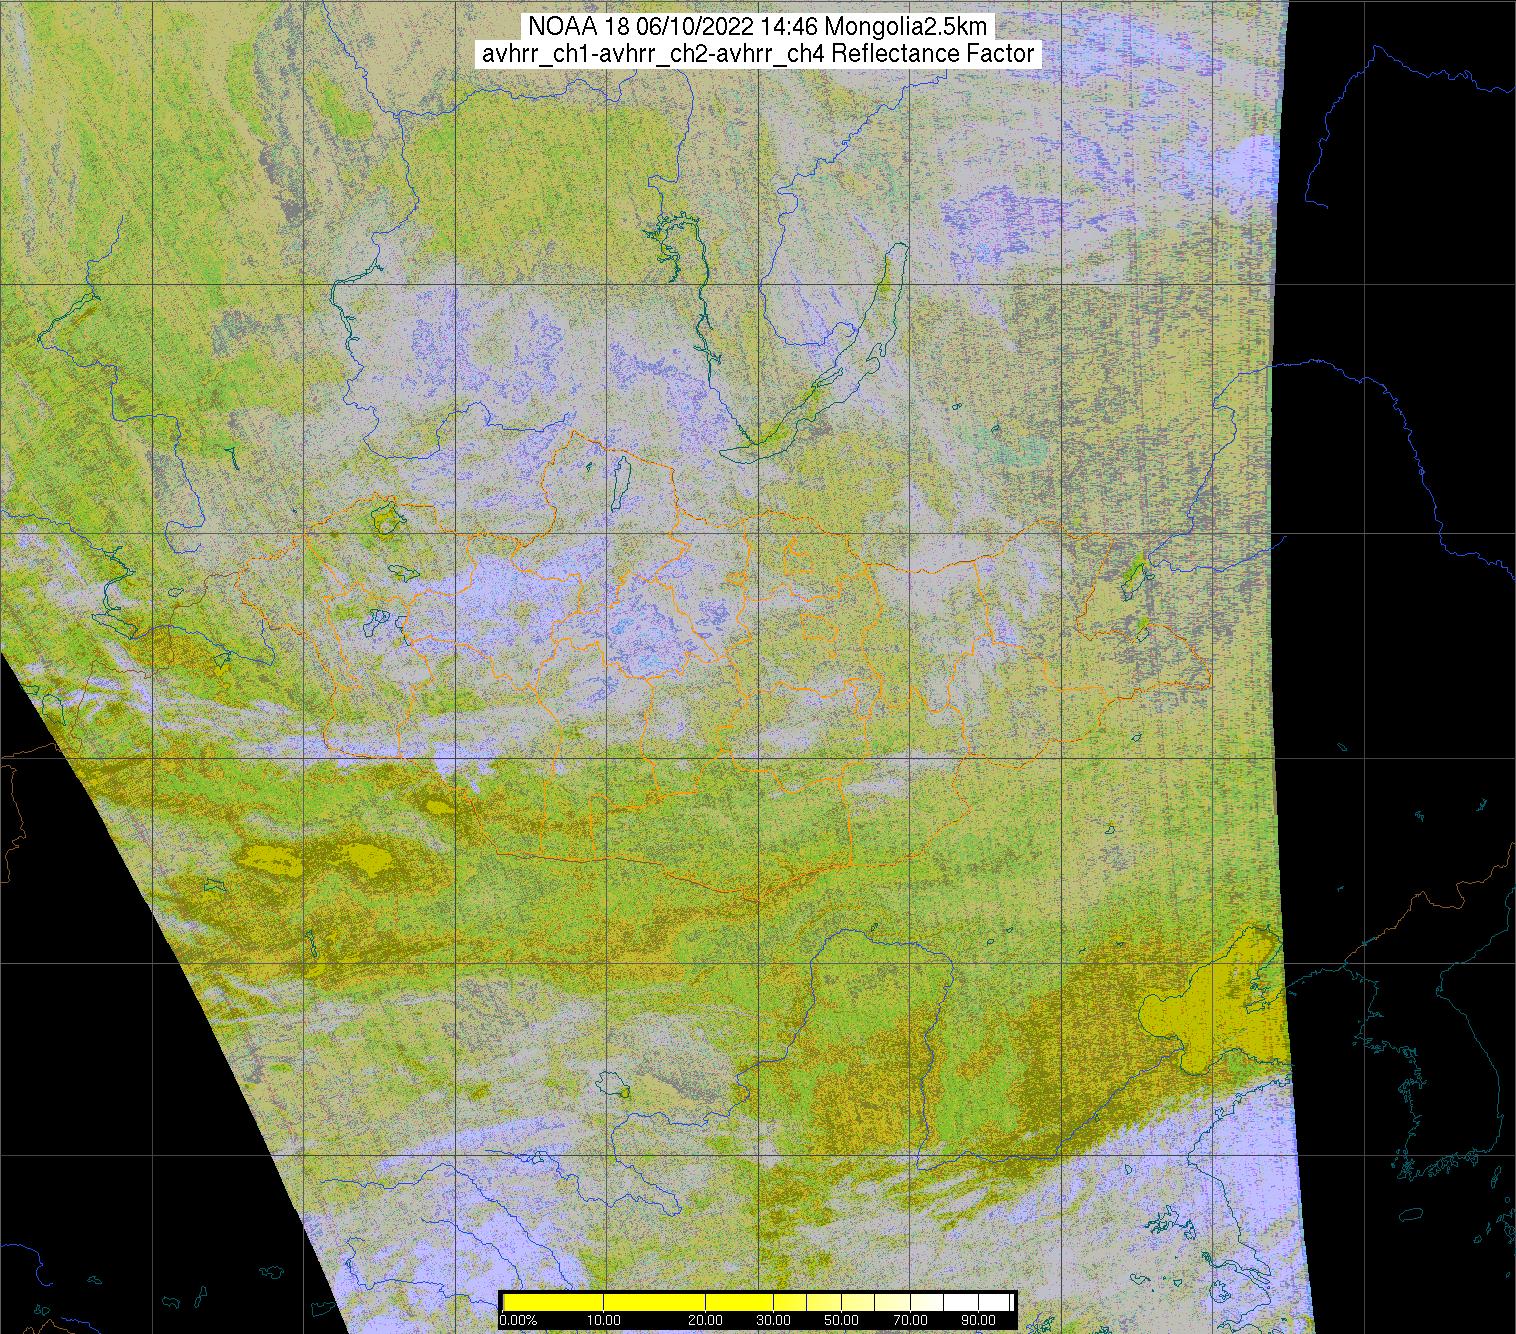
Task: Click the lake outline in far northwest Mongolia
Action: click(x=384, y=519)
